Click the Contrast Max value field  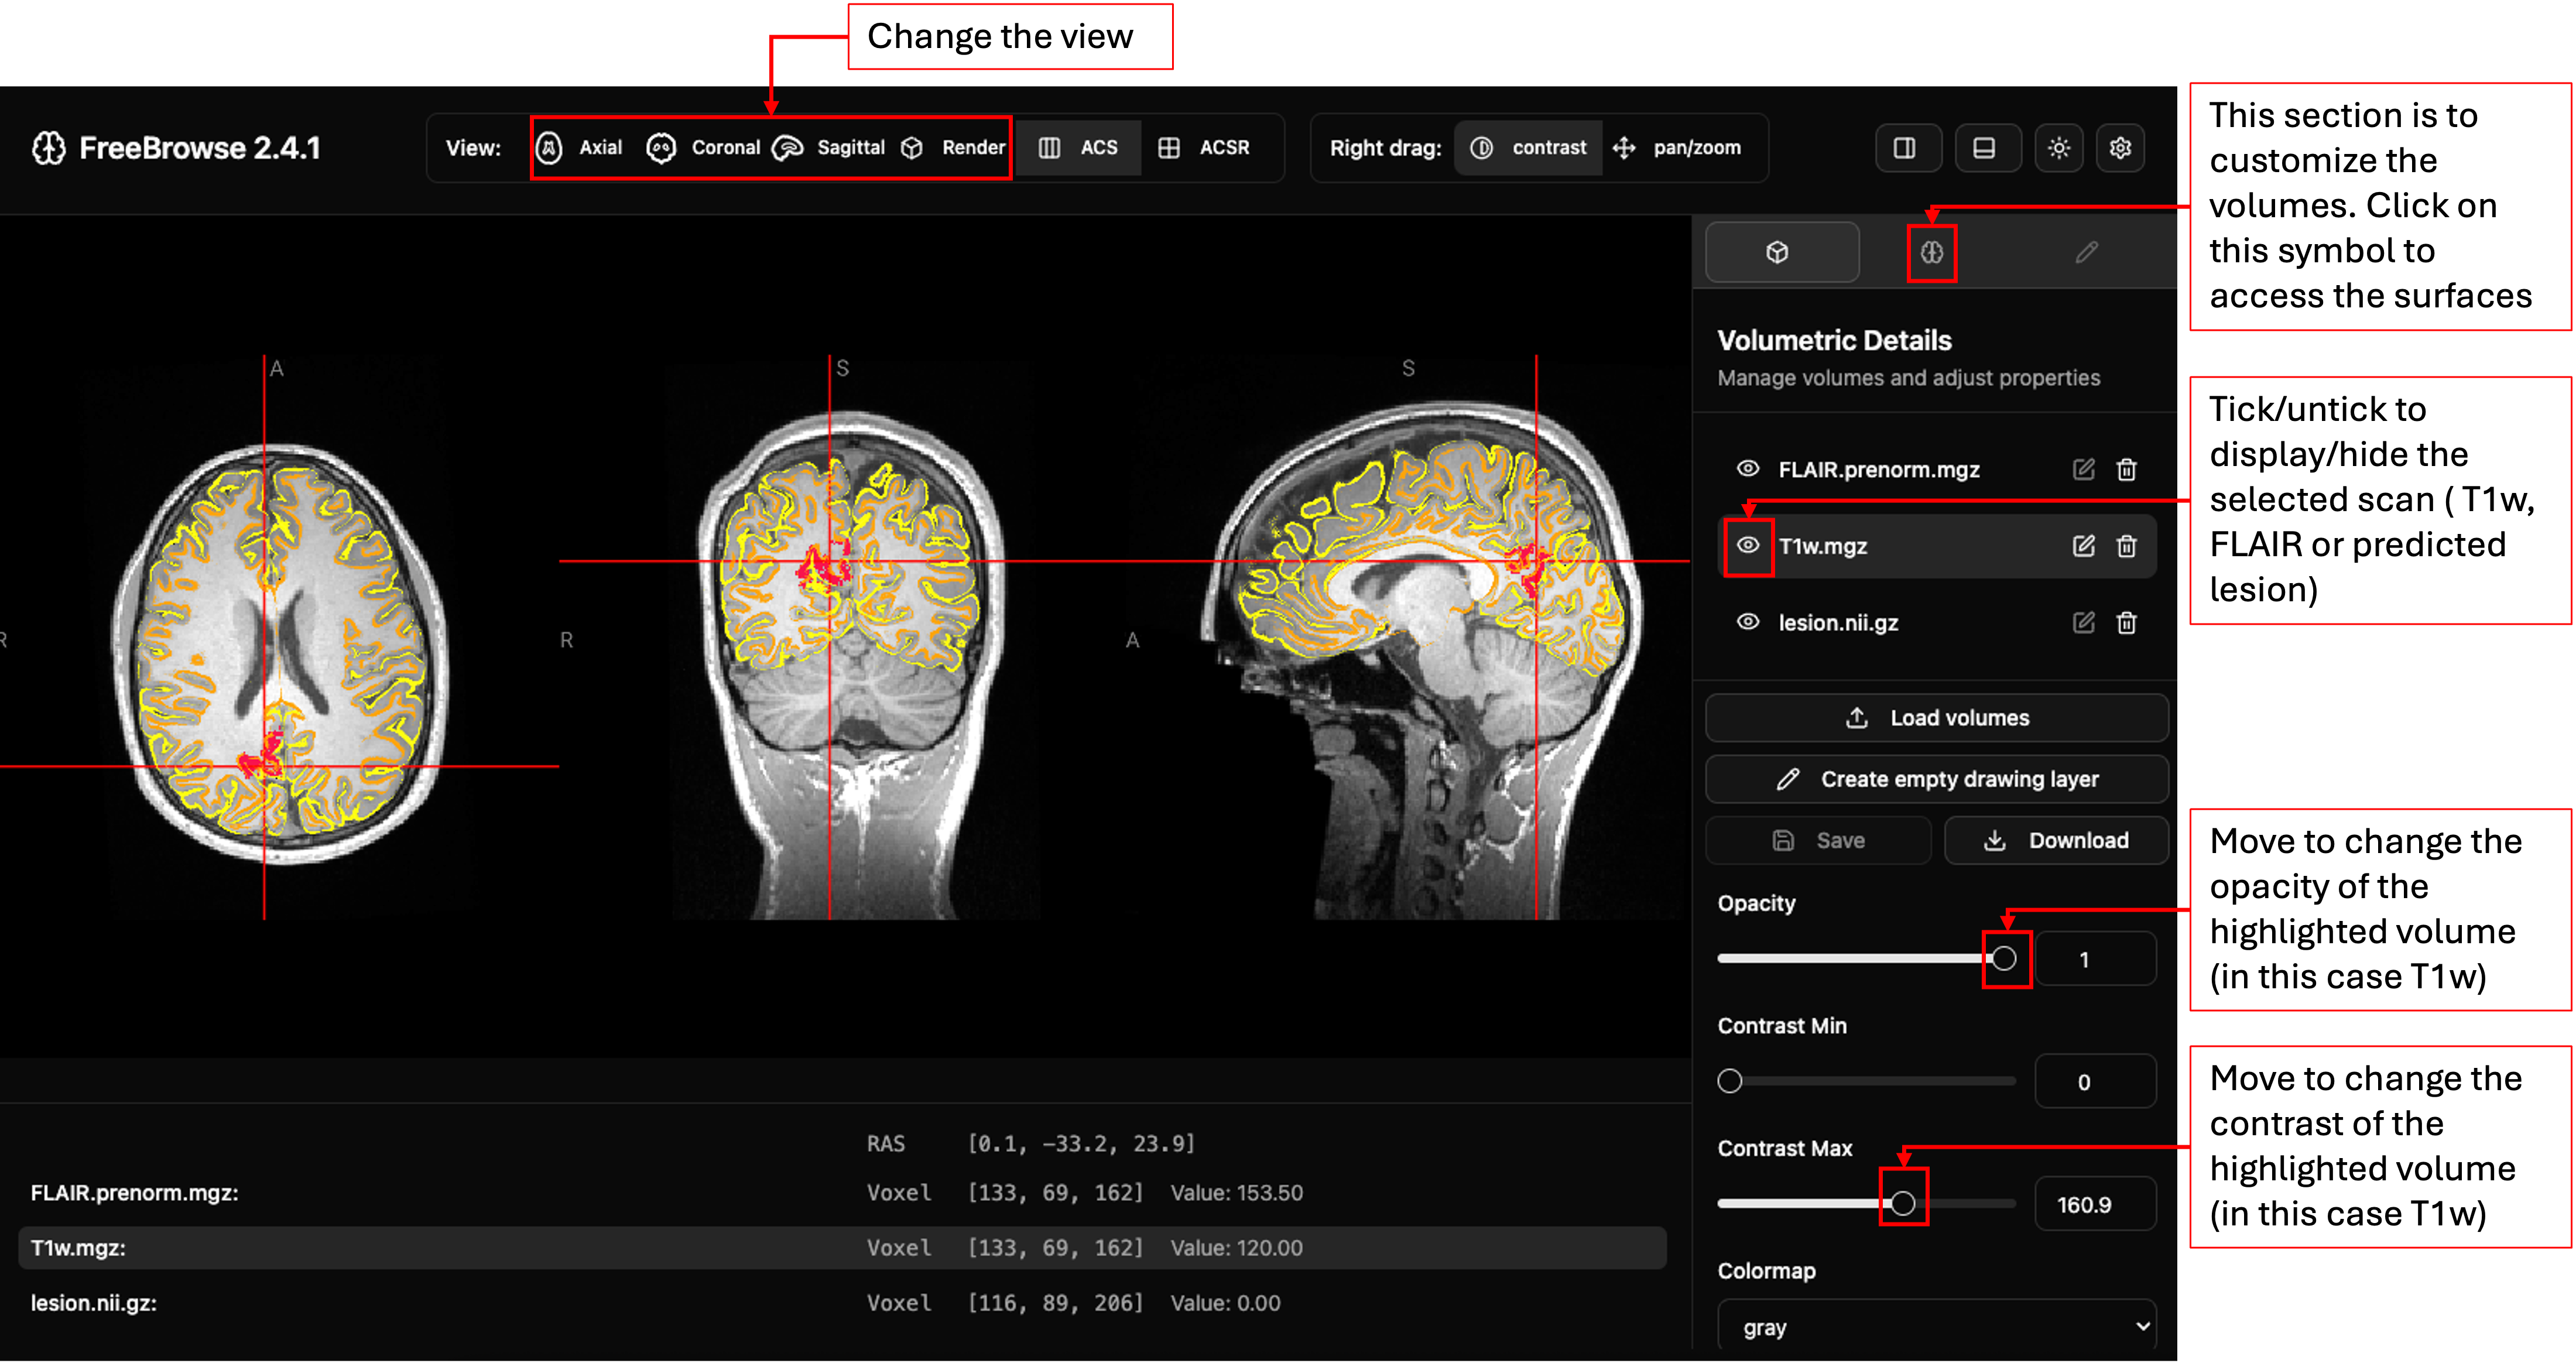2095,1204
